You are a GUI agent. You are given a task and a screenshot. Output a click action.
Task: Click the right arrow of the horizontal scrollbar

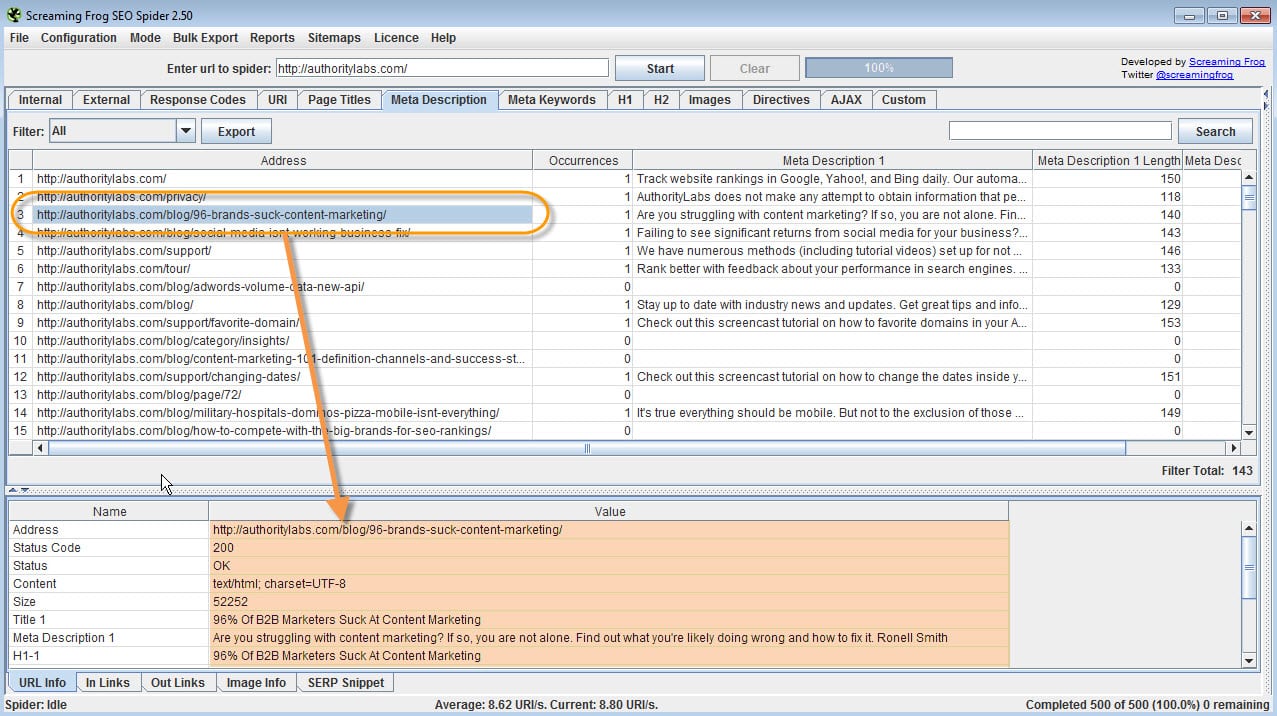(1233, 449)
